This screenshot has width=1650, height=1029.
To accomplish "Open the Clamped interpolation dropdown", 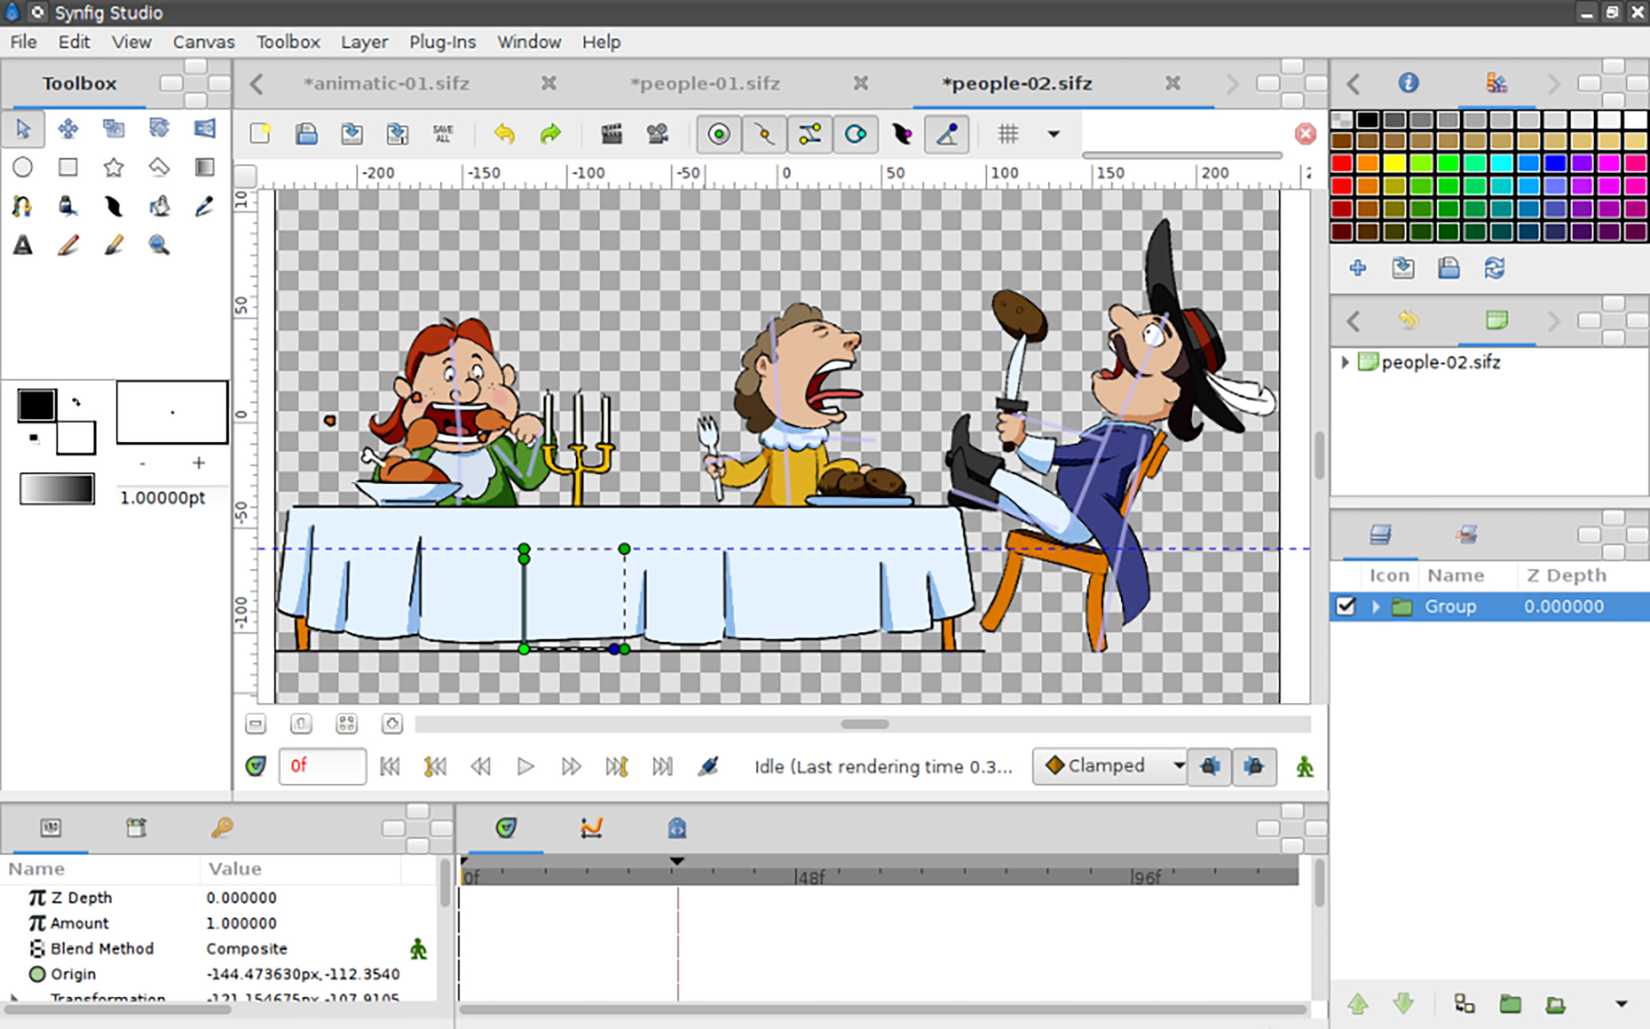I will click(1109, 766).
